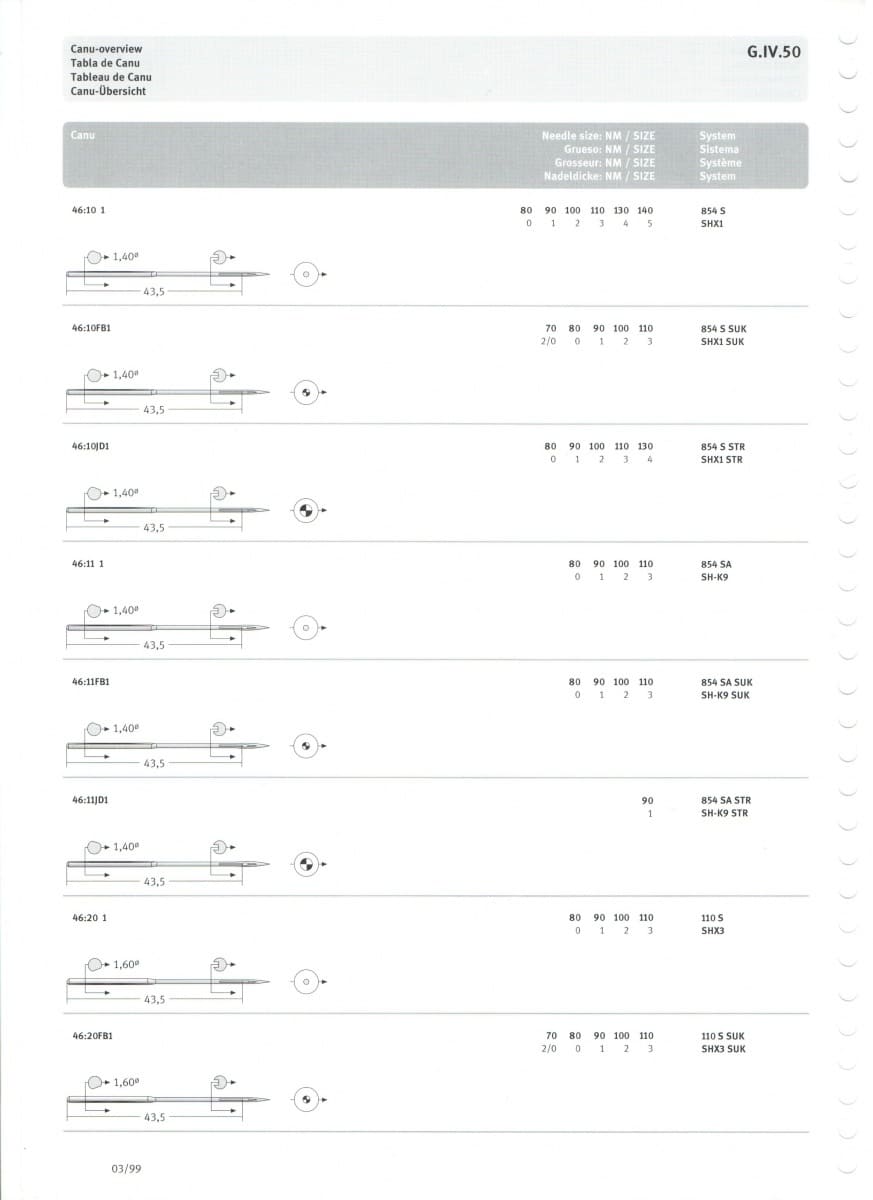Screen dimensions: 873x1200
Task: Click the 46:11JD1 canu number
Action: 90,800
